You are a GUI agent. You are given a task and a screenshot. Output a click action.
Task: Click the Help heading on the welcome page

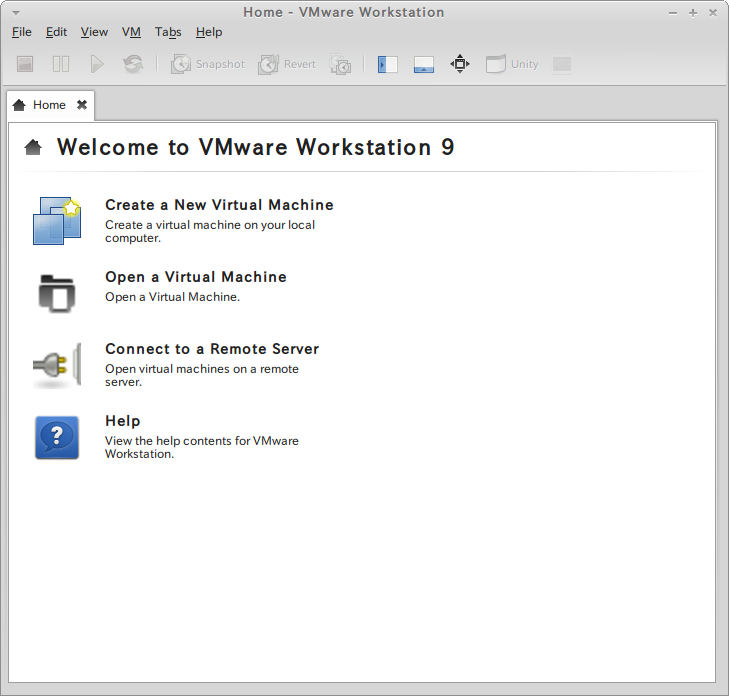pyautogui.click(x=123, y=421)
